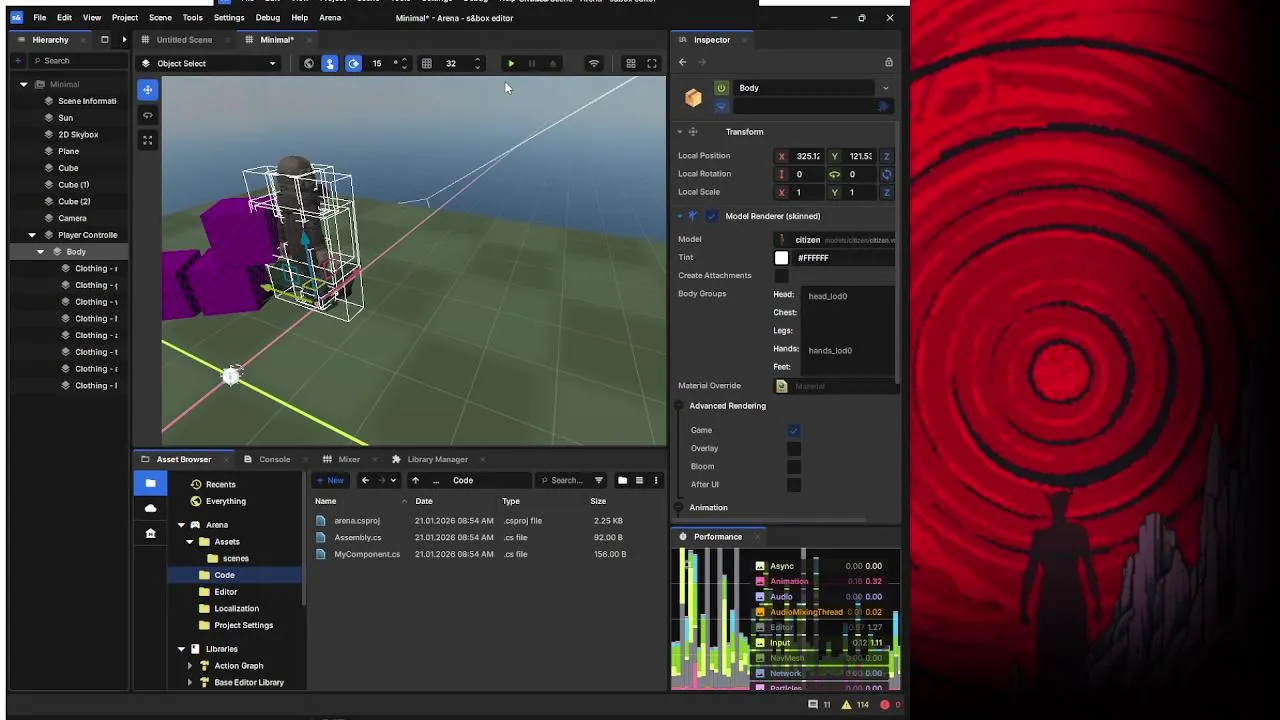Select the Scale gizmo tool
Image resolution: width=1280 pixels, height=720 pixels.
pos(148,140)
